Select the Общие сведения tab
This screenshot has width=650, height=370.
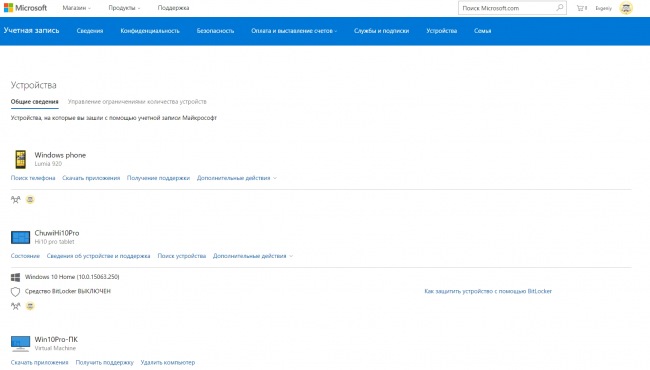pos(34,102)
